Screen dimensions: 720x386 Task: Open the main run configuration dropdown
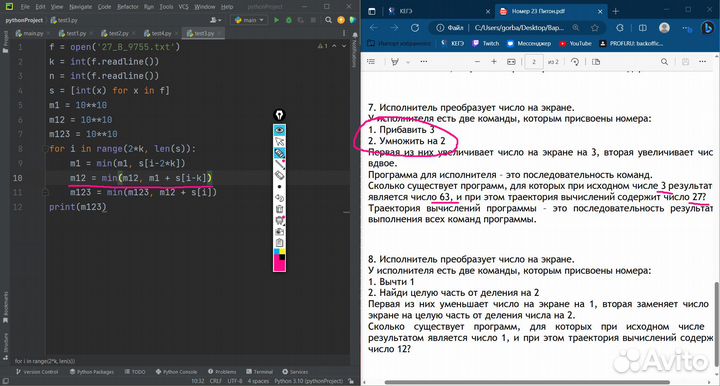point(249,20)
